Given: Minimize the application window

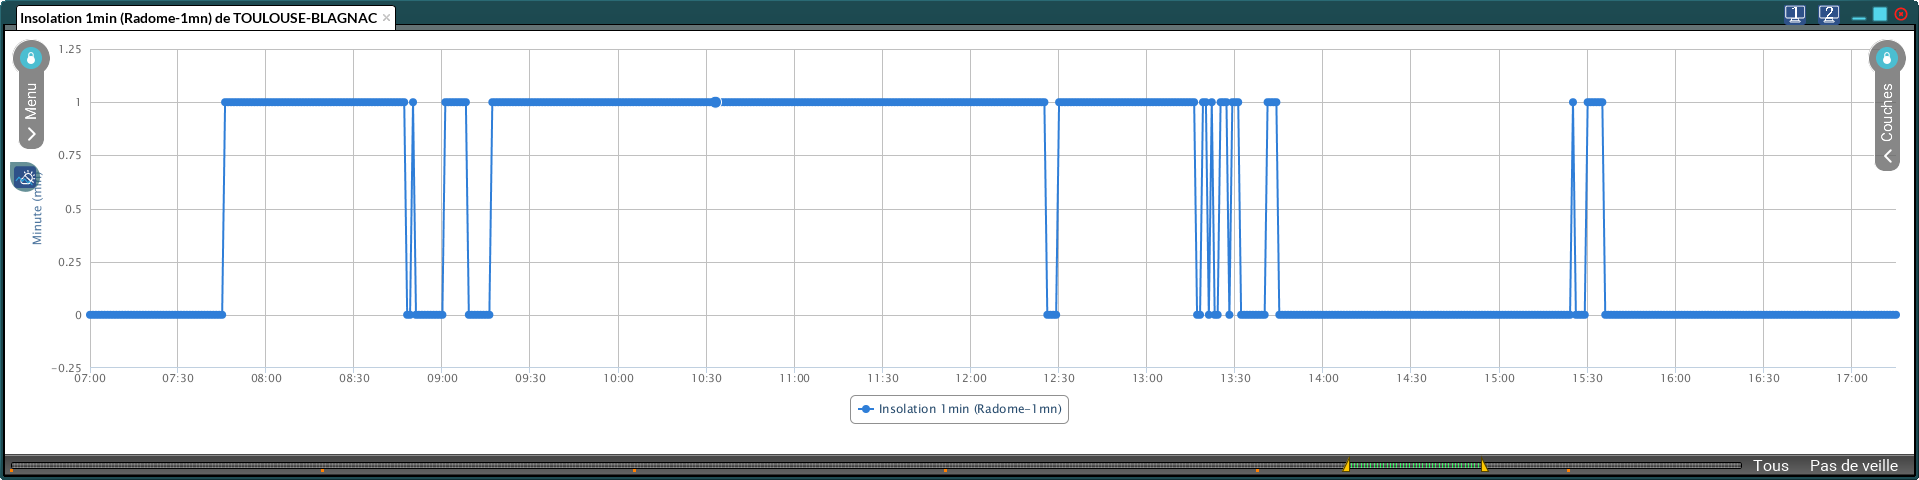Looking at the screenshot, I should 1859,17.
